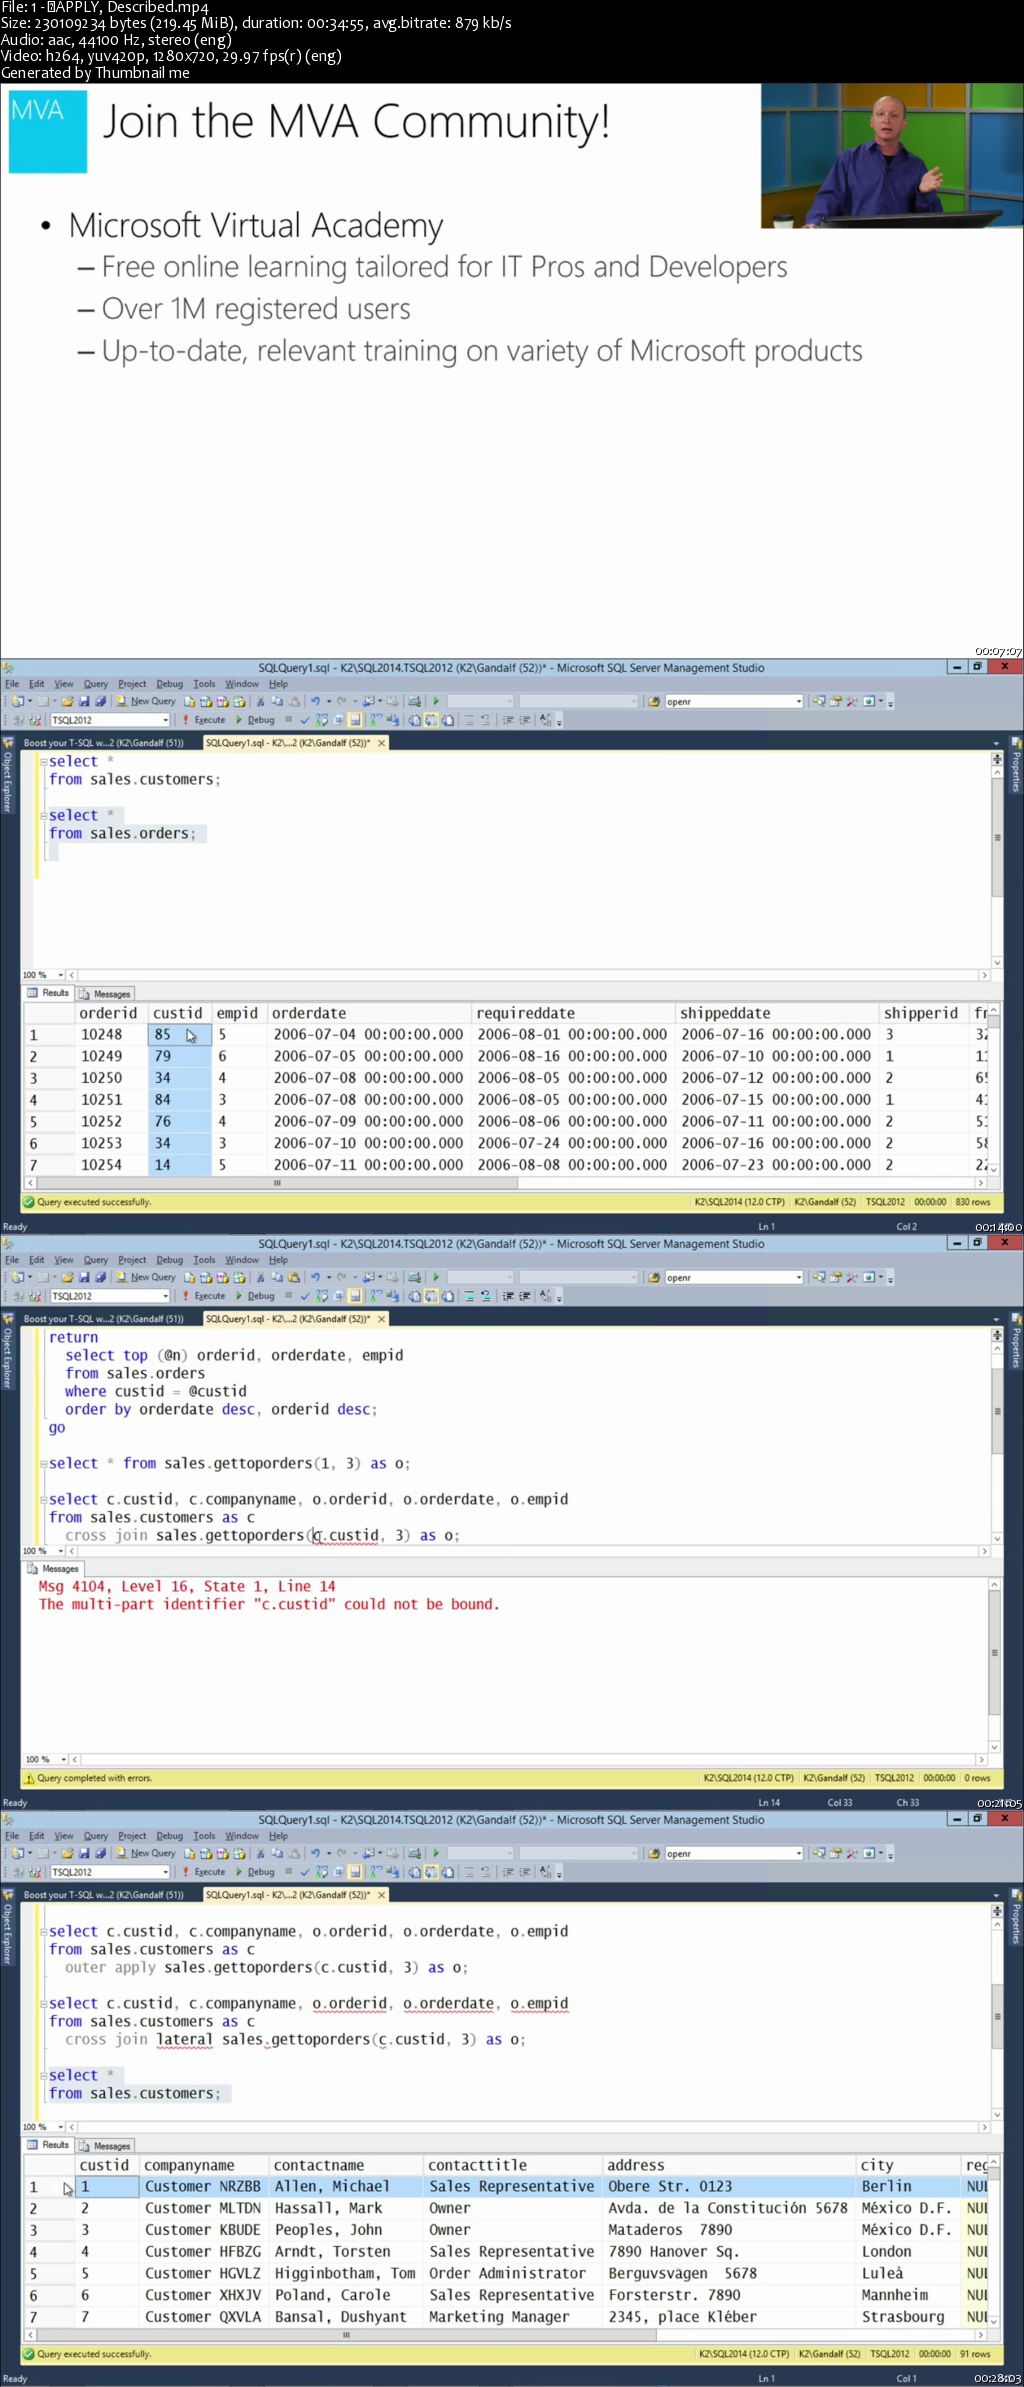Click Debug in the orders-results SSMS window

(255, 720)
